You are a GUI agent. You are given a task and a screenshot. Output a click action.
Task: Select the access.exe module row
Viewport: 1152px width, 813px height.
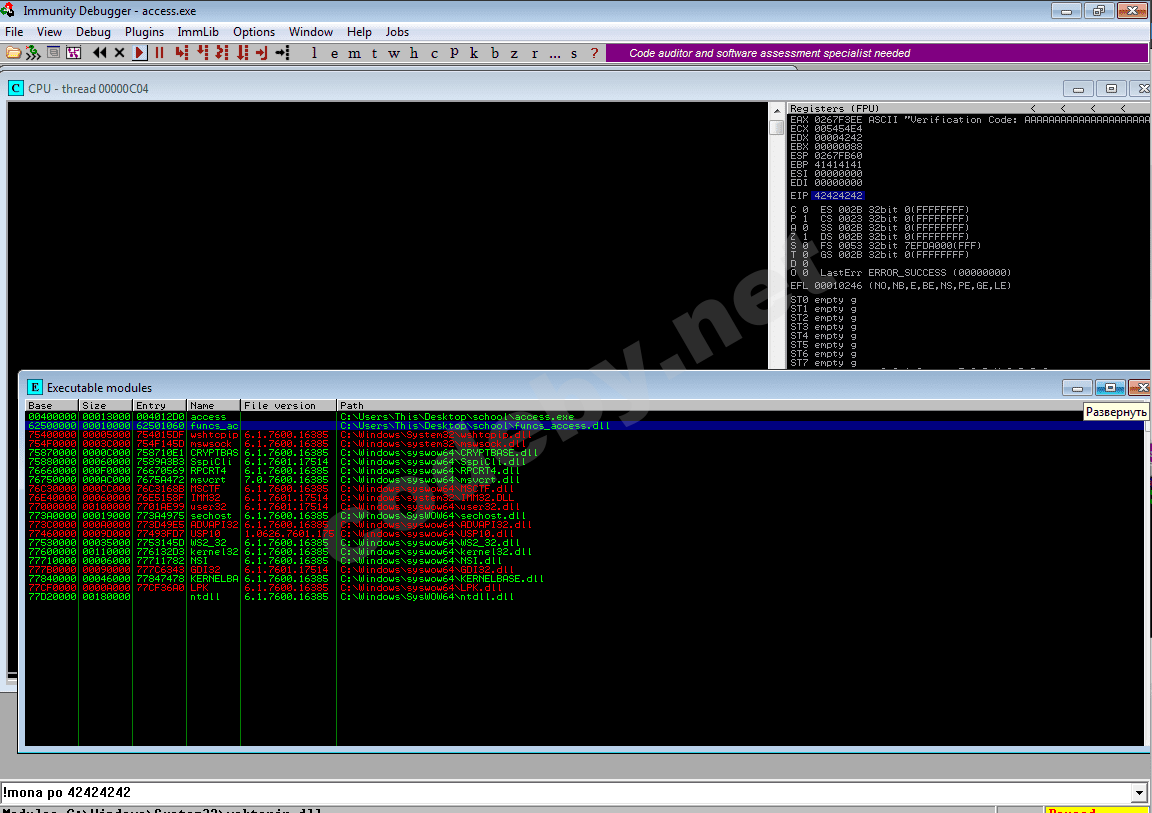(584, 416)
